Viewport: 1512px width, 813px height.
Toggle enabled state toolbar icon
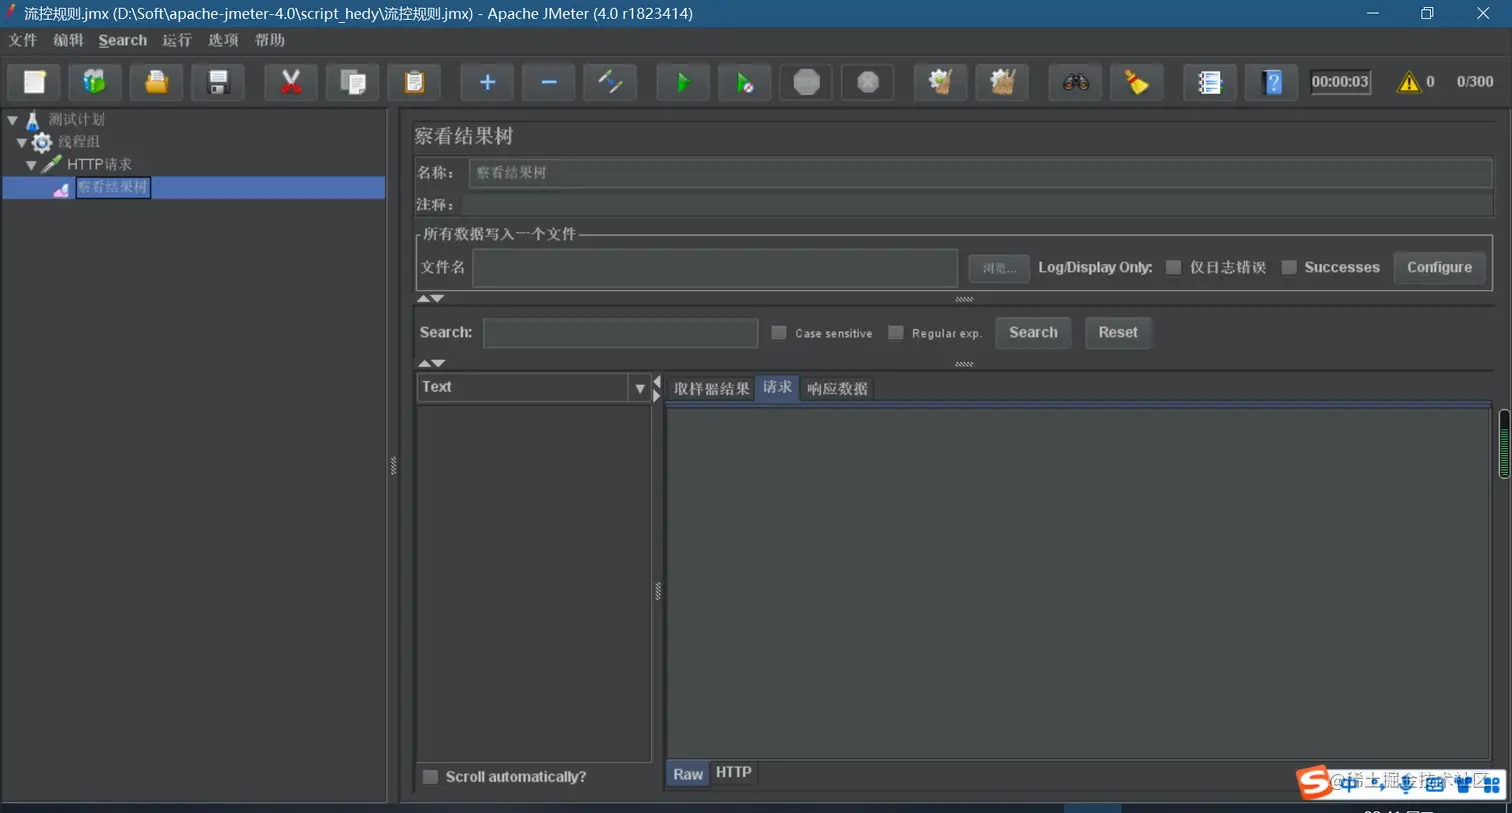[x=610, y=82]
